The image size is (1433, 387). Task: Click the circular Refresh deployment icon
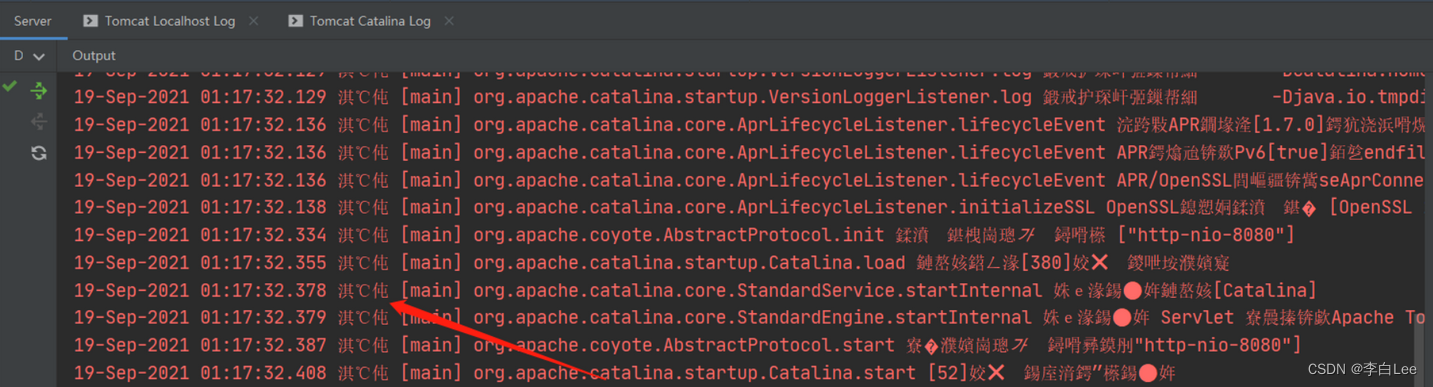tap(39, 153)
